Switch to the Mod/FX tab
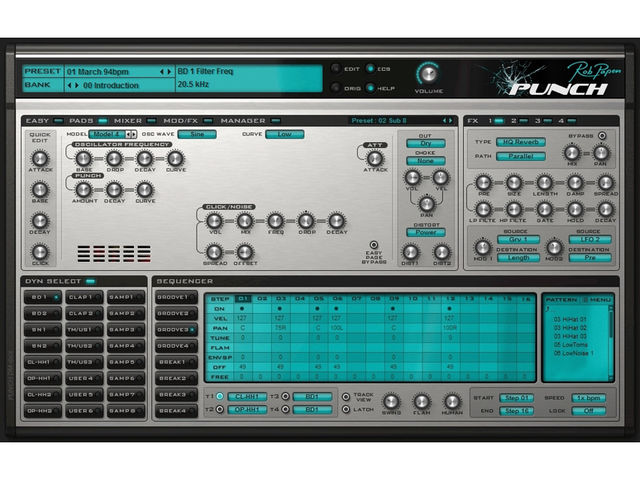The width and height of the screenshot is (640, 480). coord(188,121)
